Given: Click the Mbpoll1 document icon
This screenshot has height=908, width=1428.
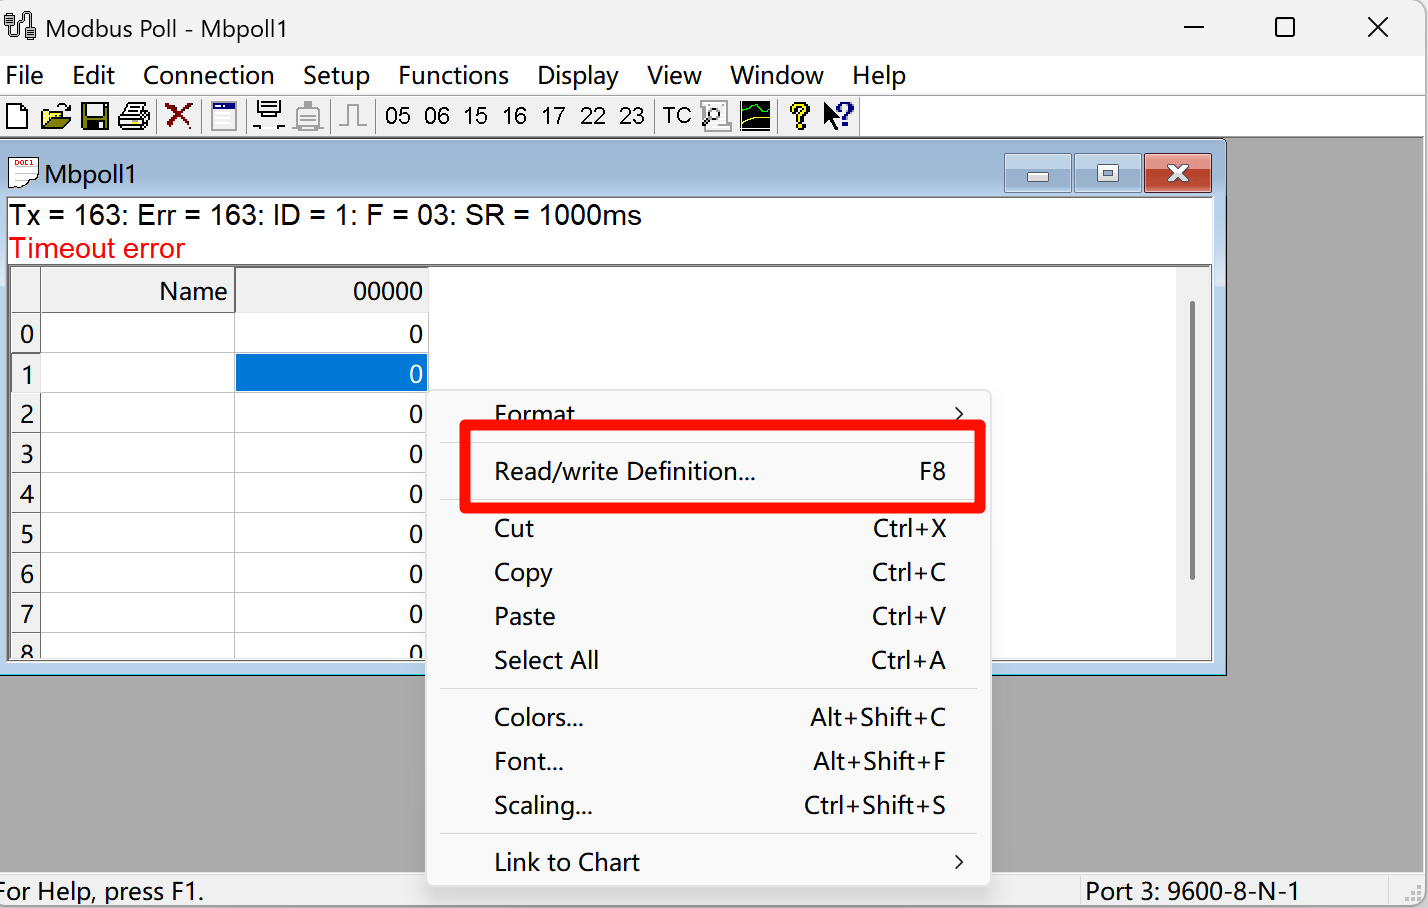Looking at the screenshot, I should point(23,172).
